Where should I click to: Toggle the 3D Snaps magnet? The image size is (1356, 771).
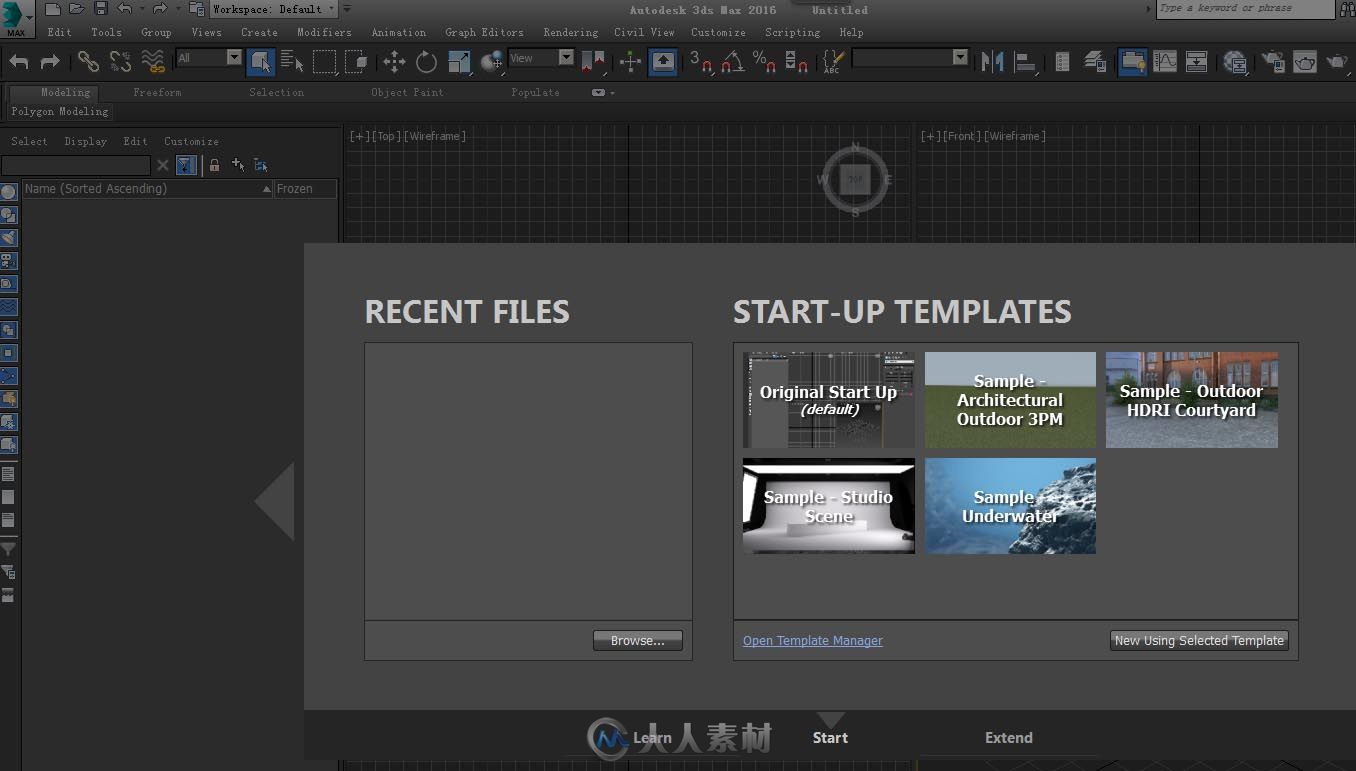(x=701, y=62)
